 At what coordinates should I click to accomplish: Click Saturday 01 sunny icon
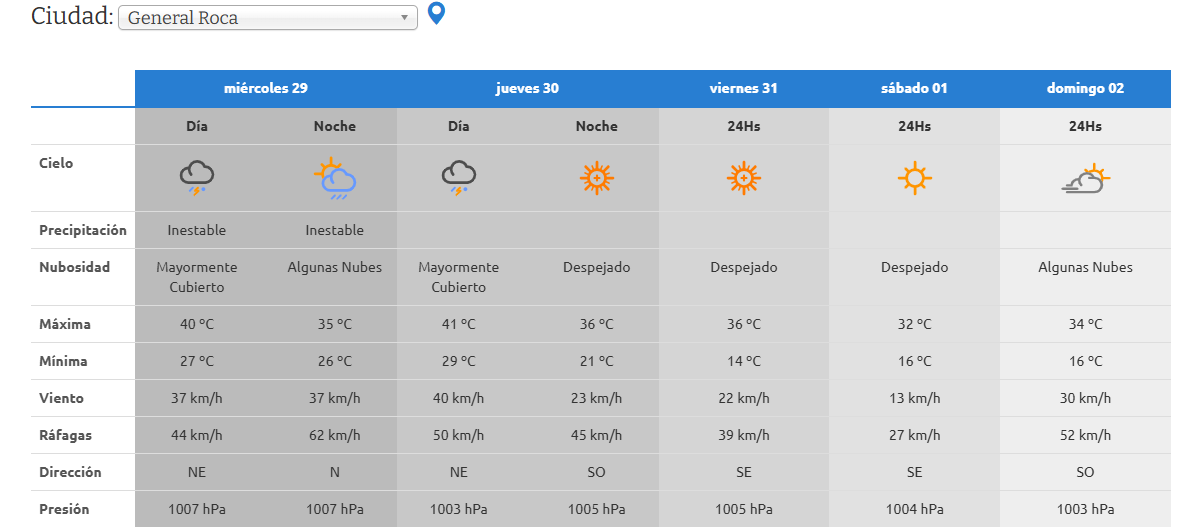point(914,178)
